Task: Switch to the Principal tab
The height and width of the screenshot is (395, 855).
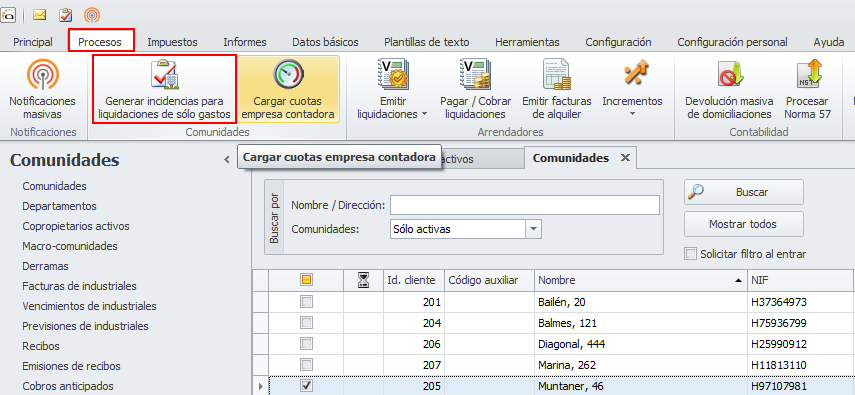Action: [33, 42]
